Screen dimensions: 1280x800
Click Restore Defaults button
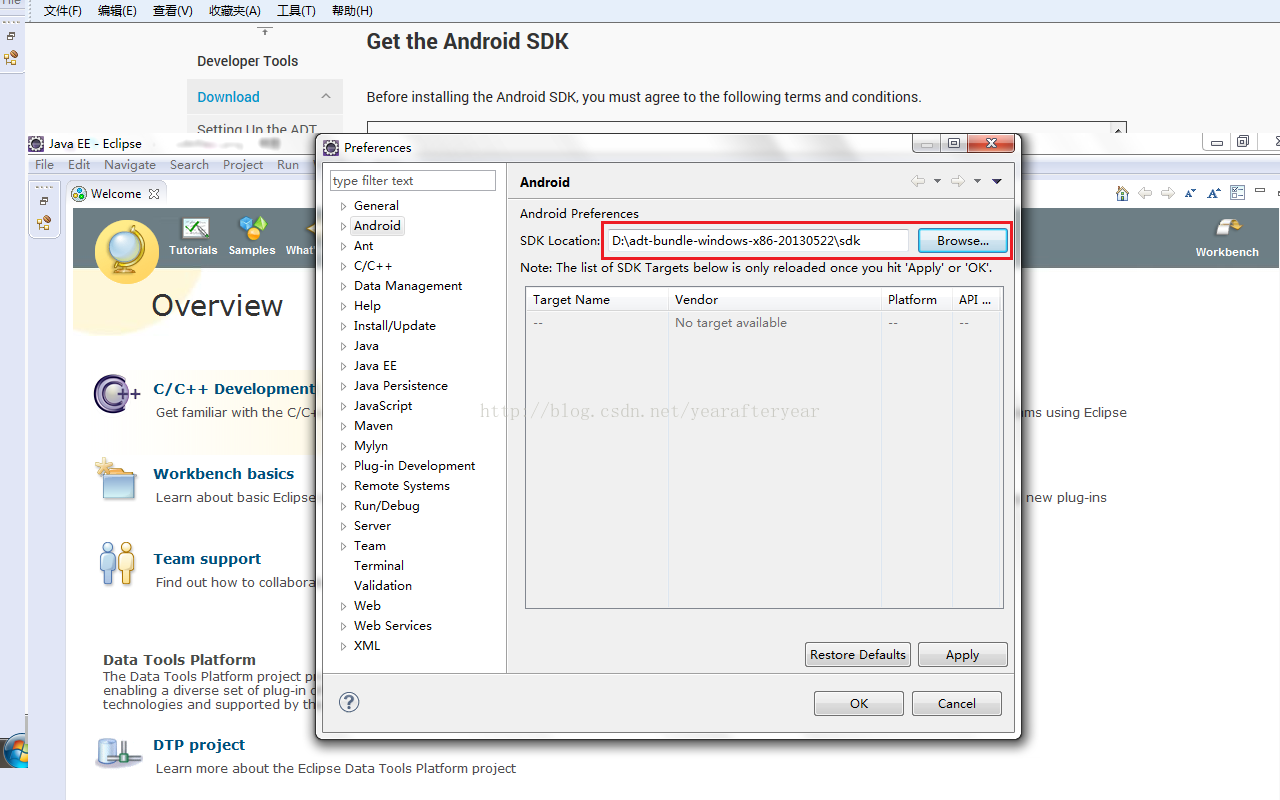(x=858, y=655)
